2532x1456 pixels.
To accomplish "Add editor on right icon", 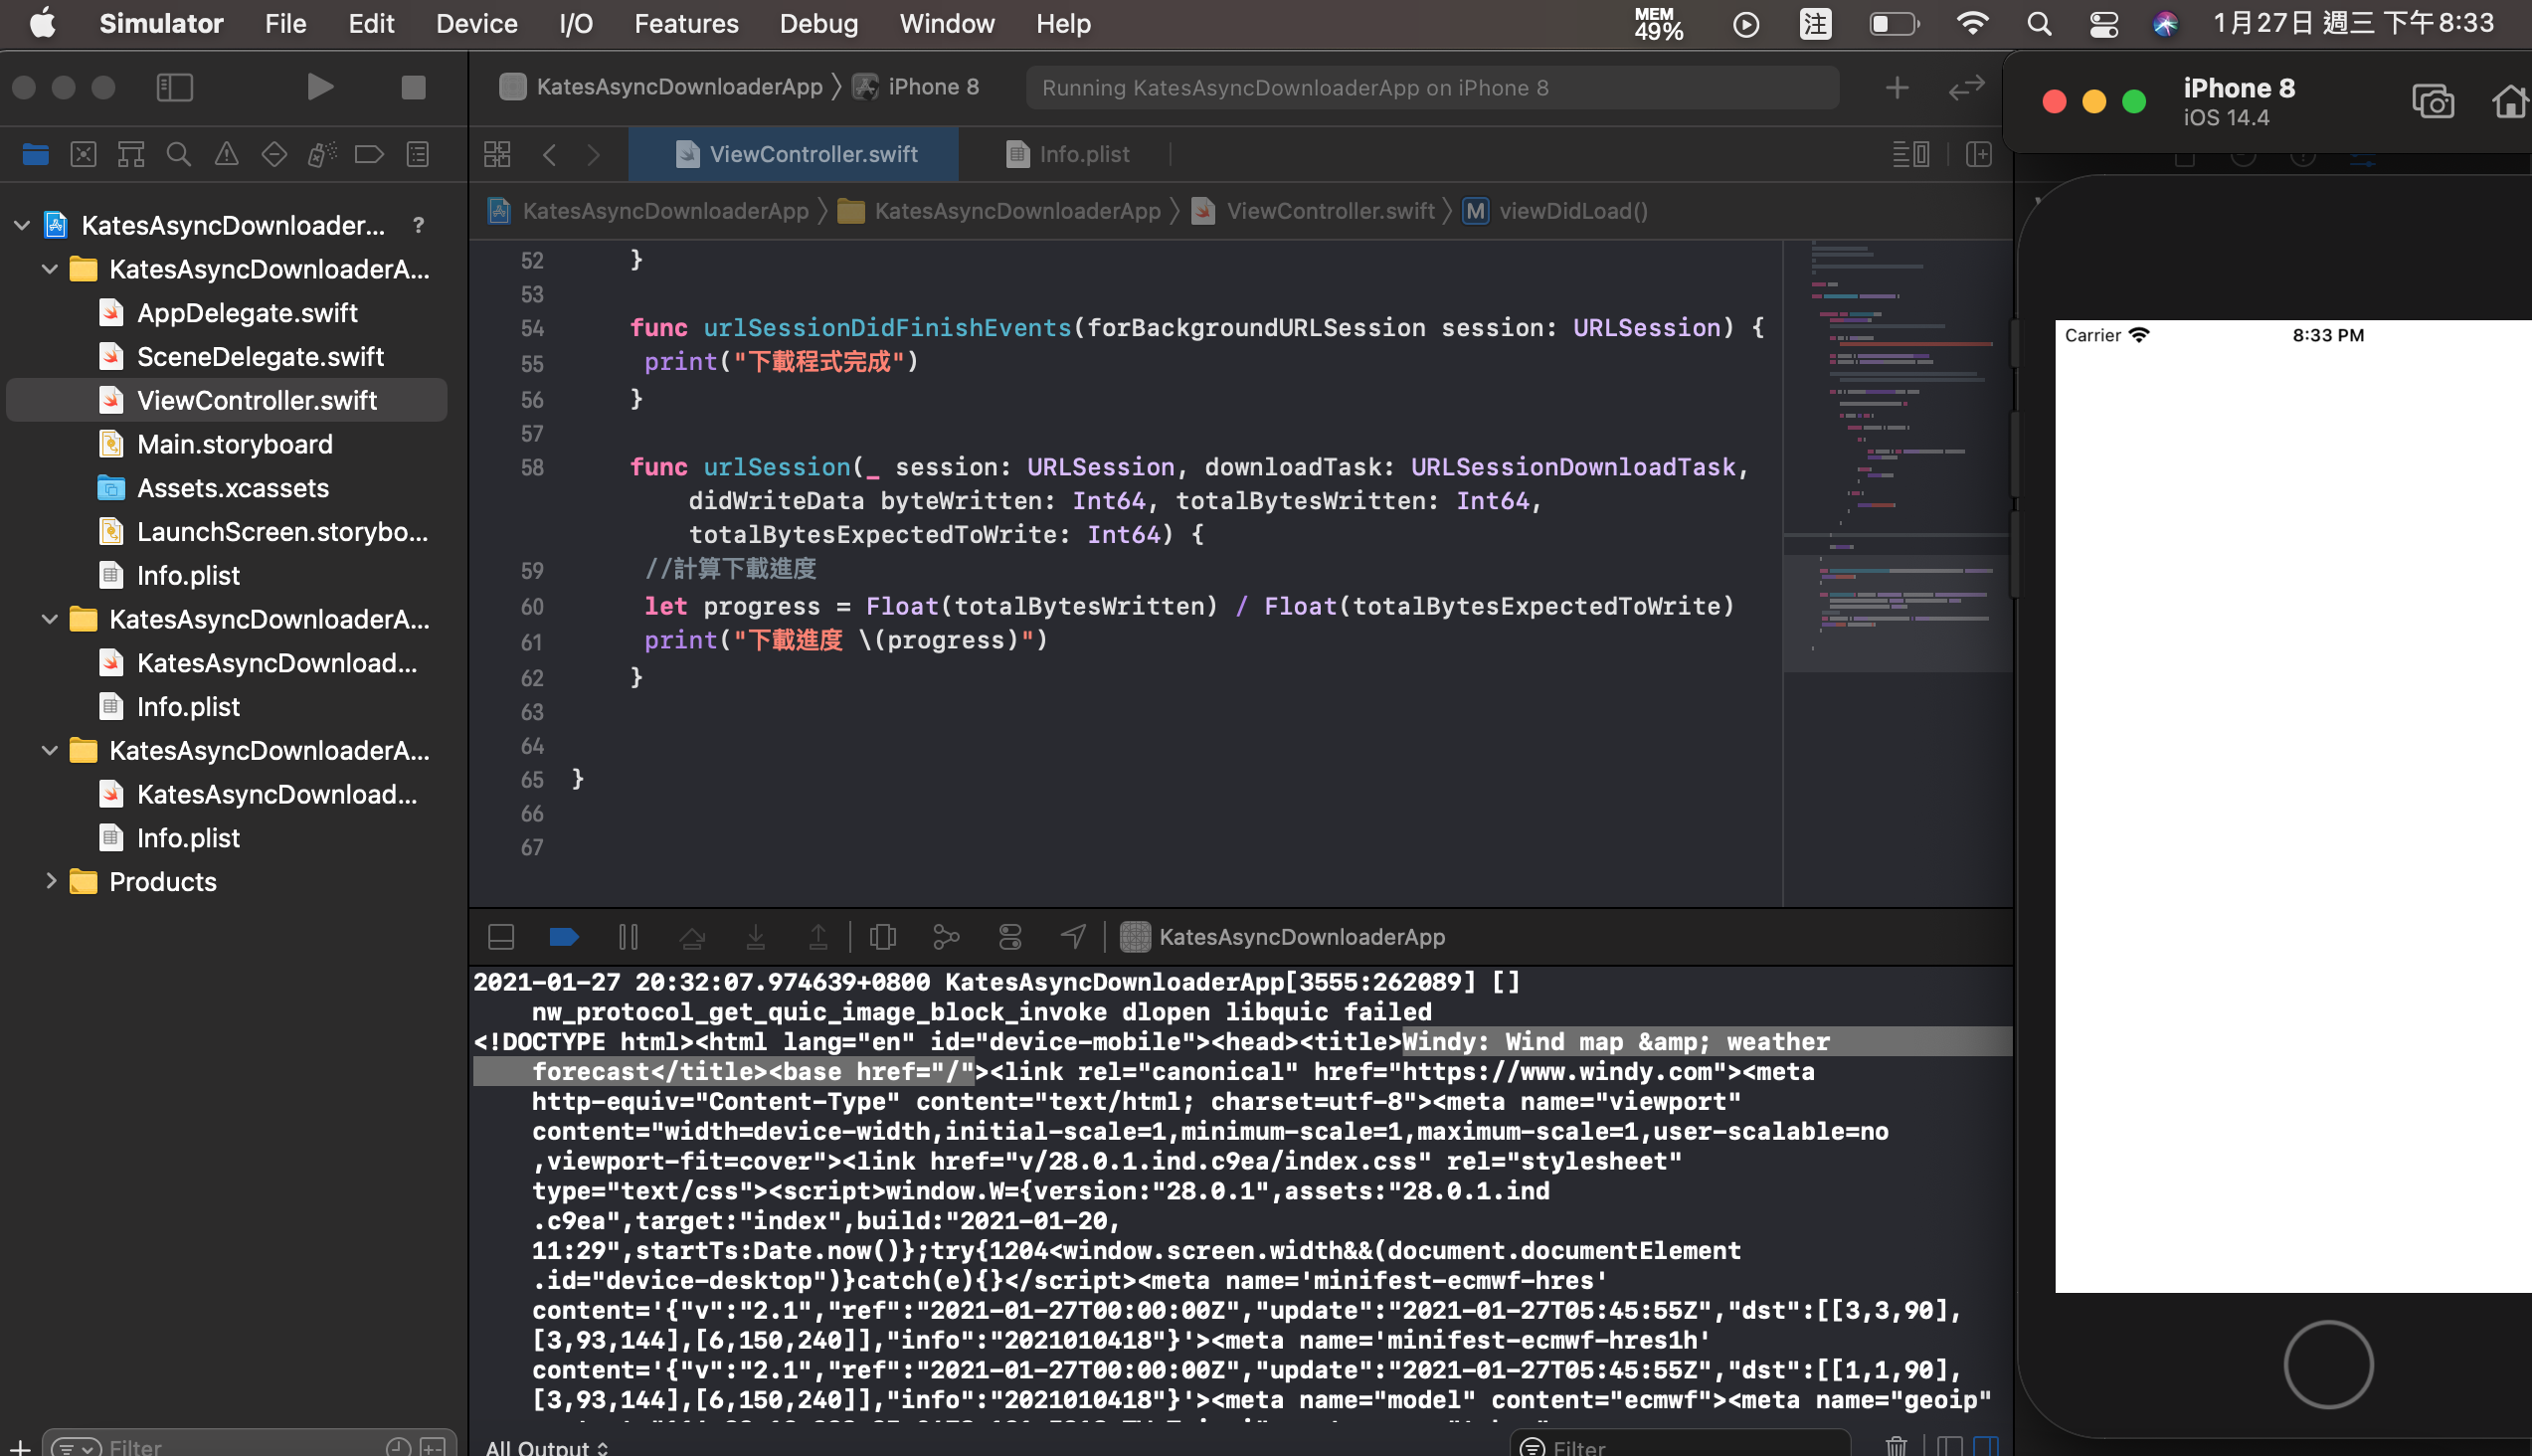I will (x=1979, y=154).
